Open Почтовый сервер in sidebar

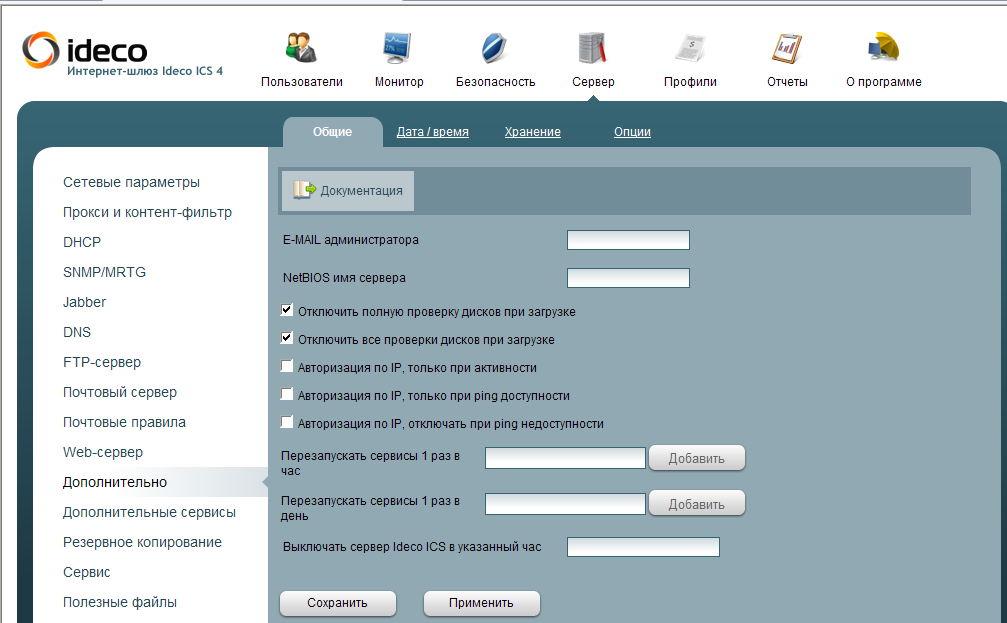tap(119, 392)
